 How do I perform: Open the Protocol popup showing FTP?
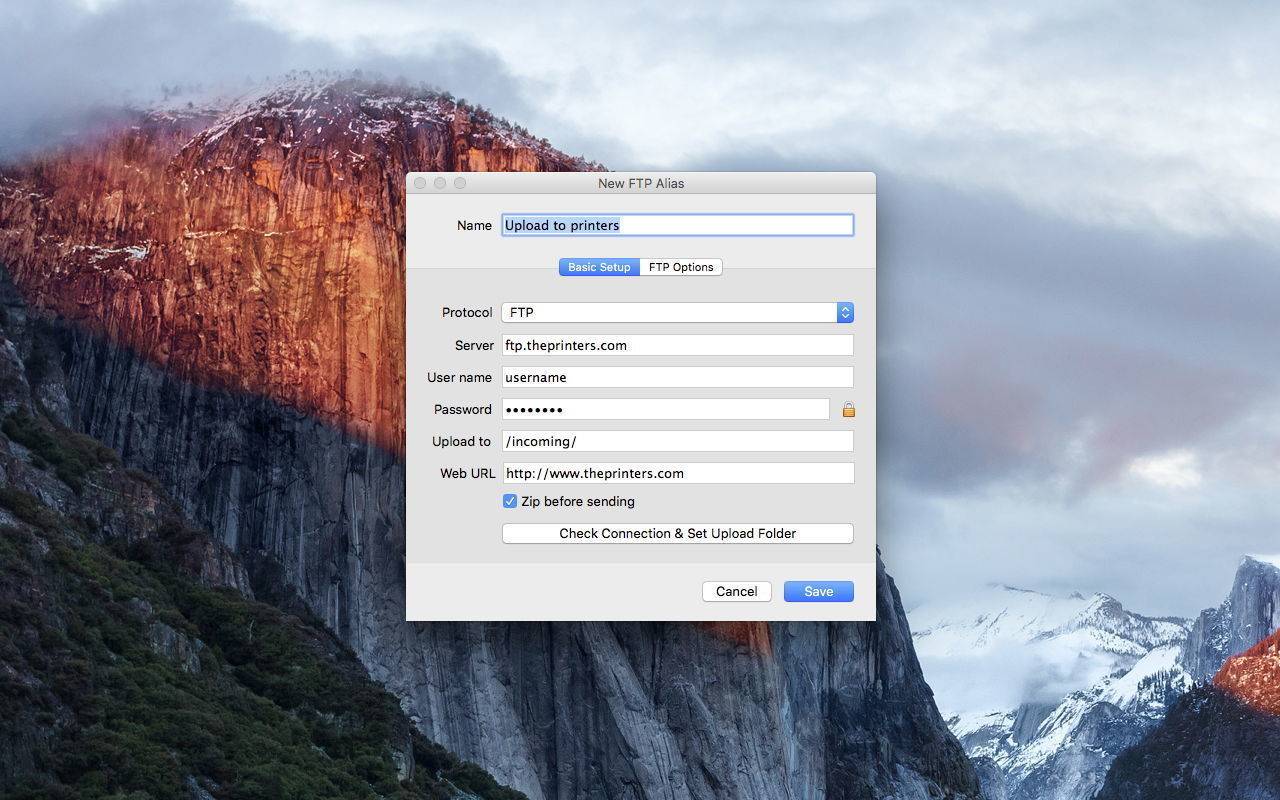(677, 312)
